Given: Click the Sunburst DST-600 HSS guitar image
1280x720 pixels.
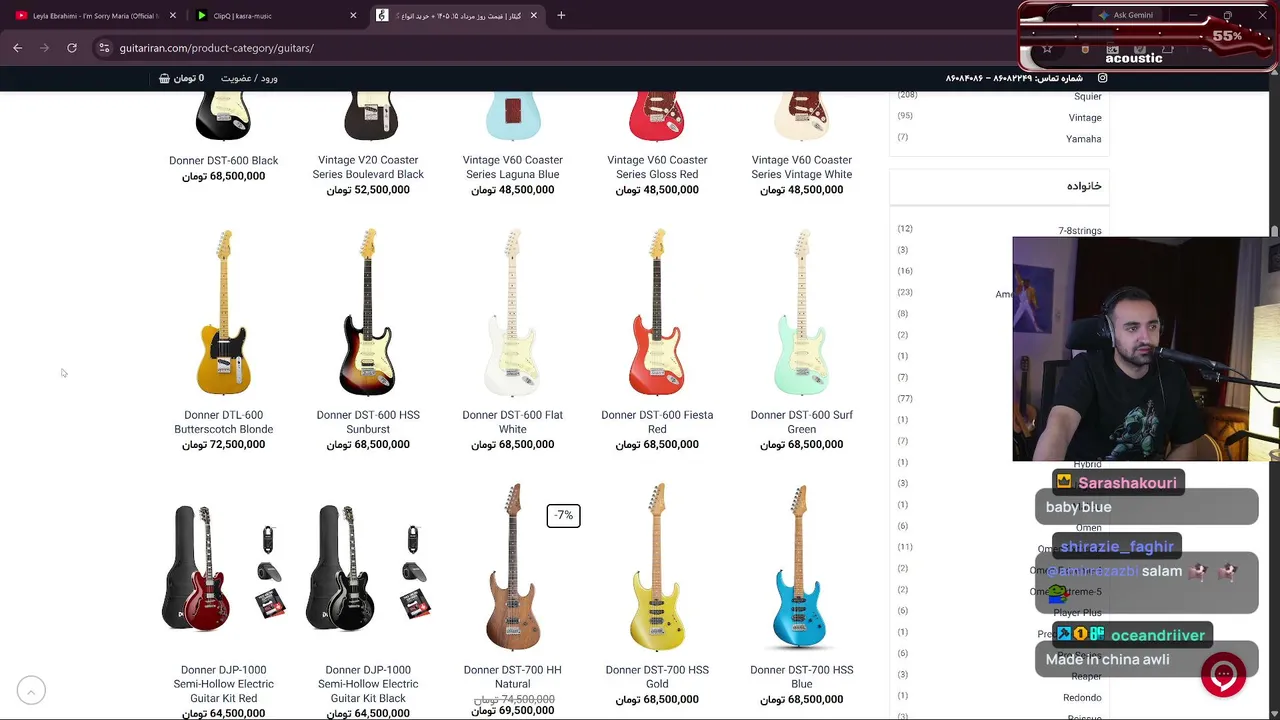Looking at the screenshot, I should tap(368, 313).
